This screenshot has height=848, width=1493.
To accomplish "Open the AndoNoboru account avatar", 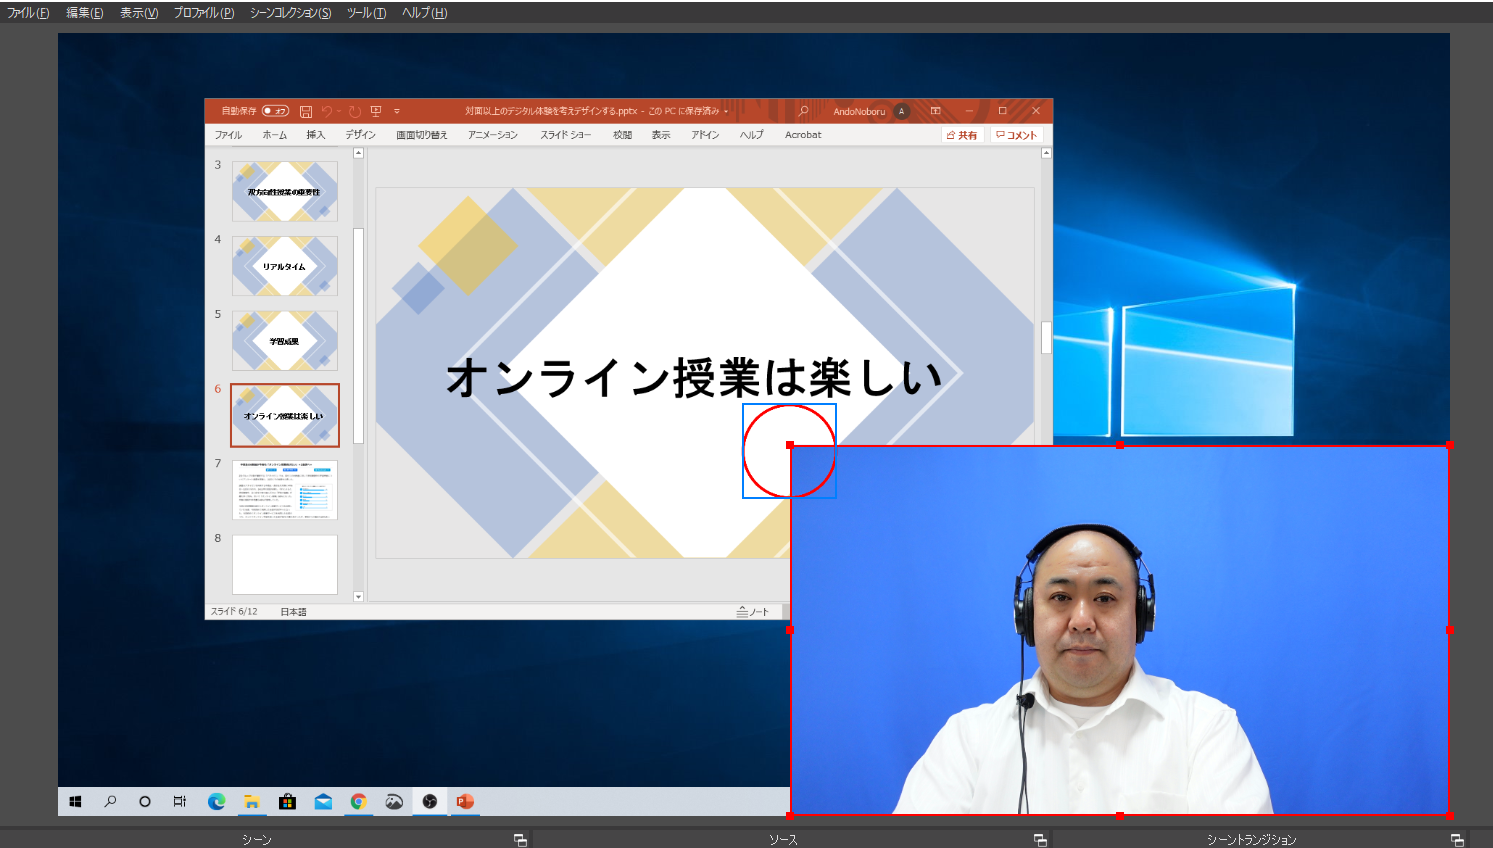I will (901, 111).
